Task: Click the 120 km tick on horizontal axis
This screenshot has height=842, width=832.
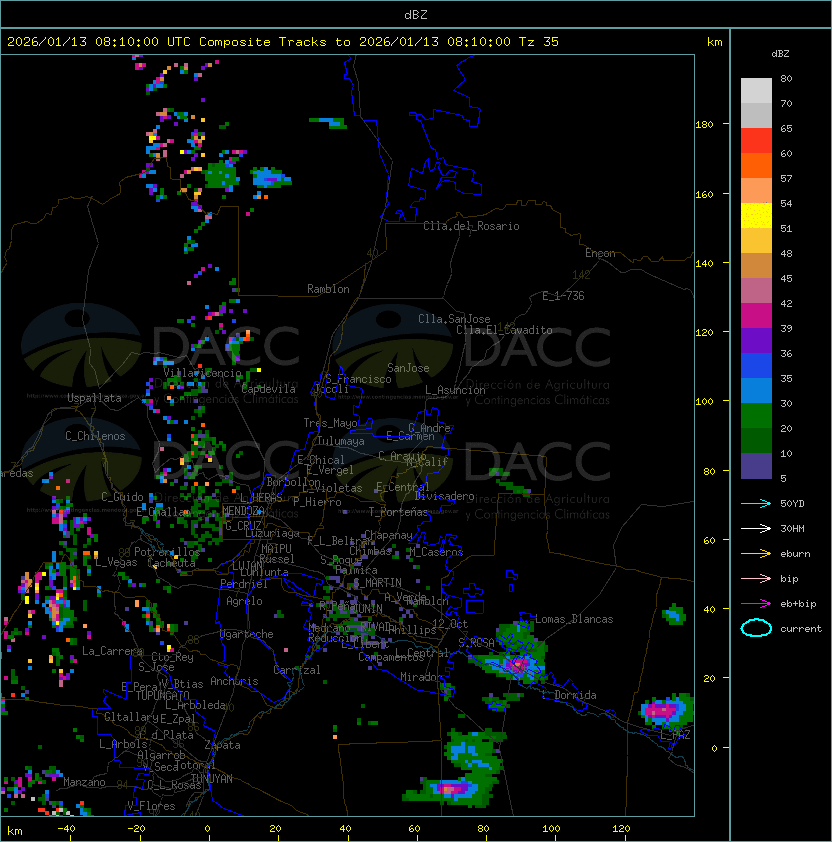Action: click(x=621, y=829)
